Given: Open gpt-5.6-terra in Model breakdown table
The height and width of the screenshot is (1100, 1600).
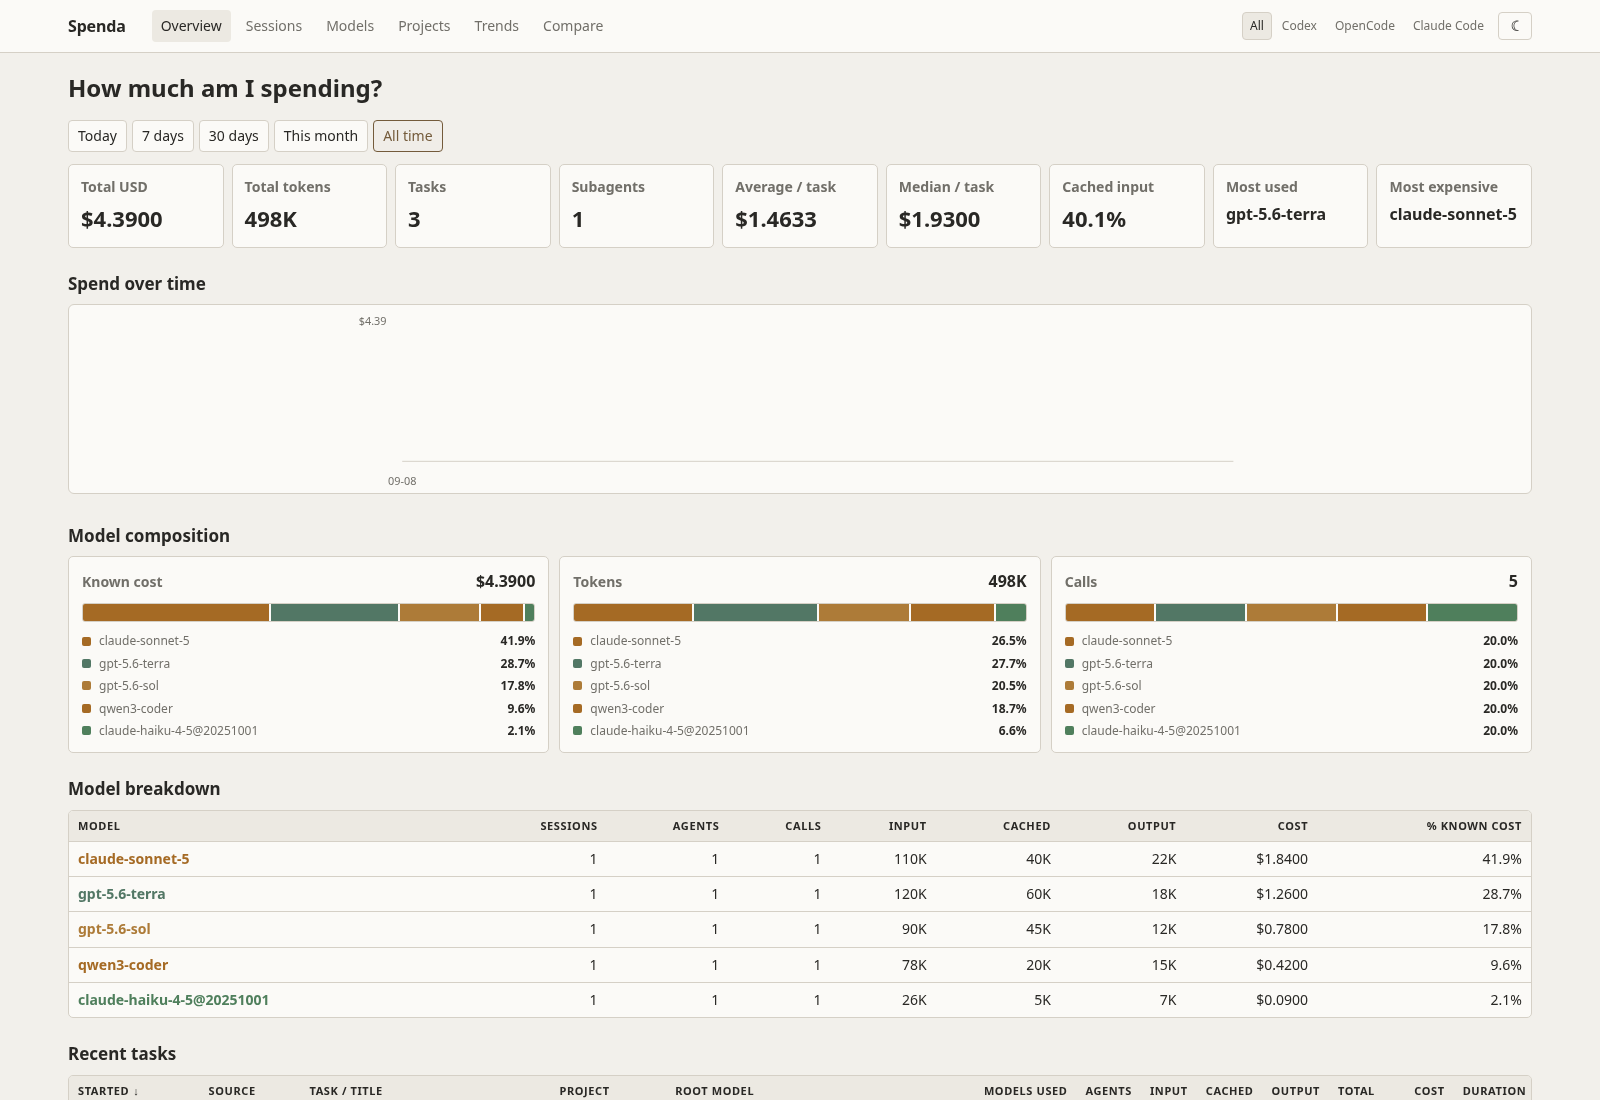Looking at the screenshot, I should (x=122, y=894).
